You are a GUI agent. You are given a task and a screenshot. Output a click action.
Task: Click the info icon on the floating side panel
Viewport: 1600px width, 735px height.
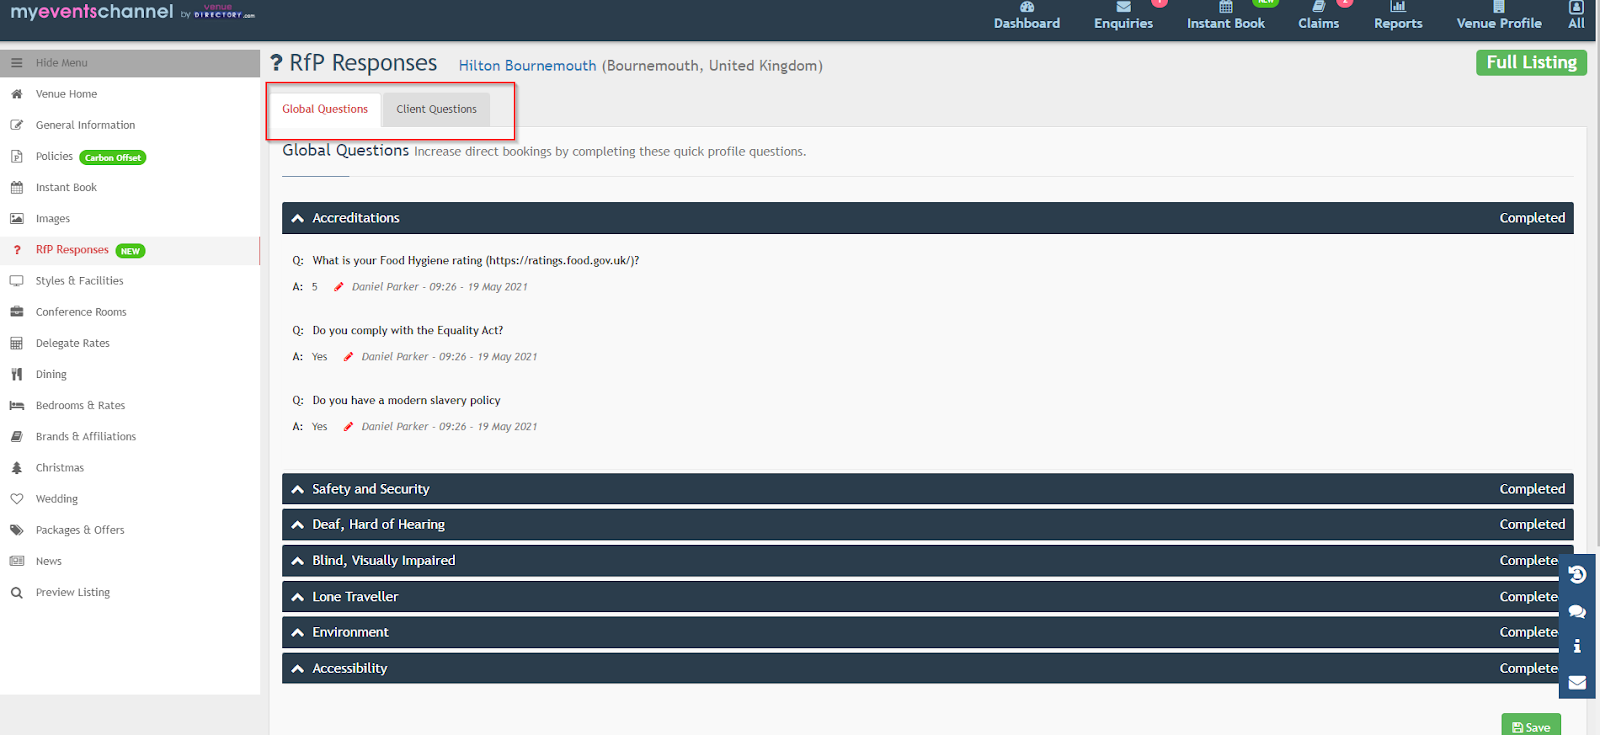pos(1577,646)
